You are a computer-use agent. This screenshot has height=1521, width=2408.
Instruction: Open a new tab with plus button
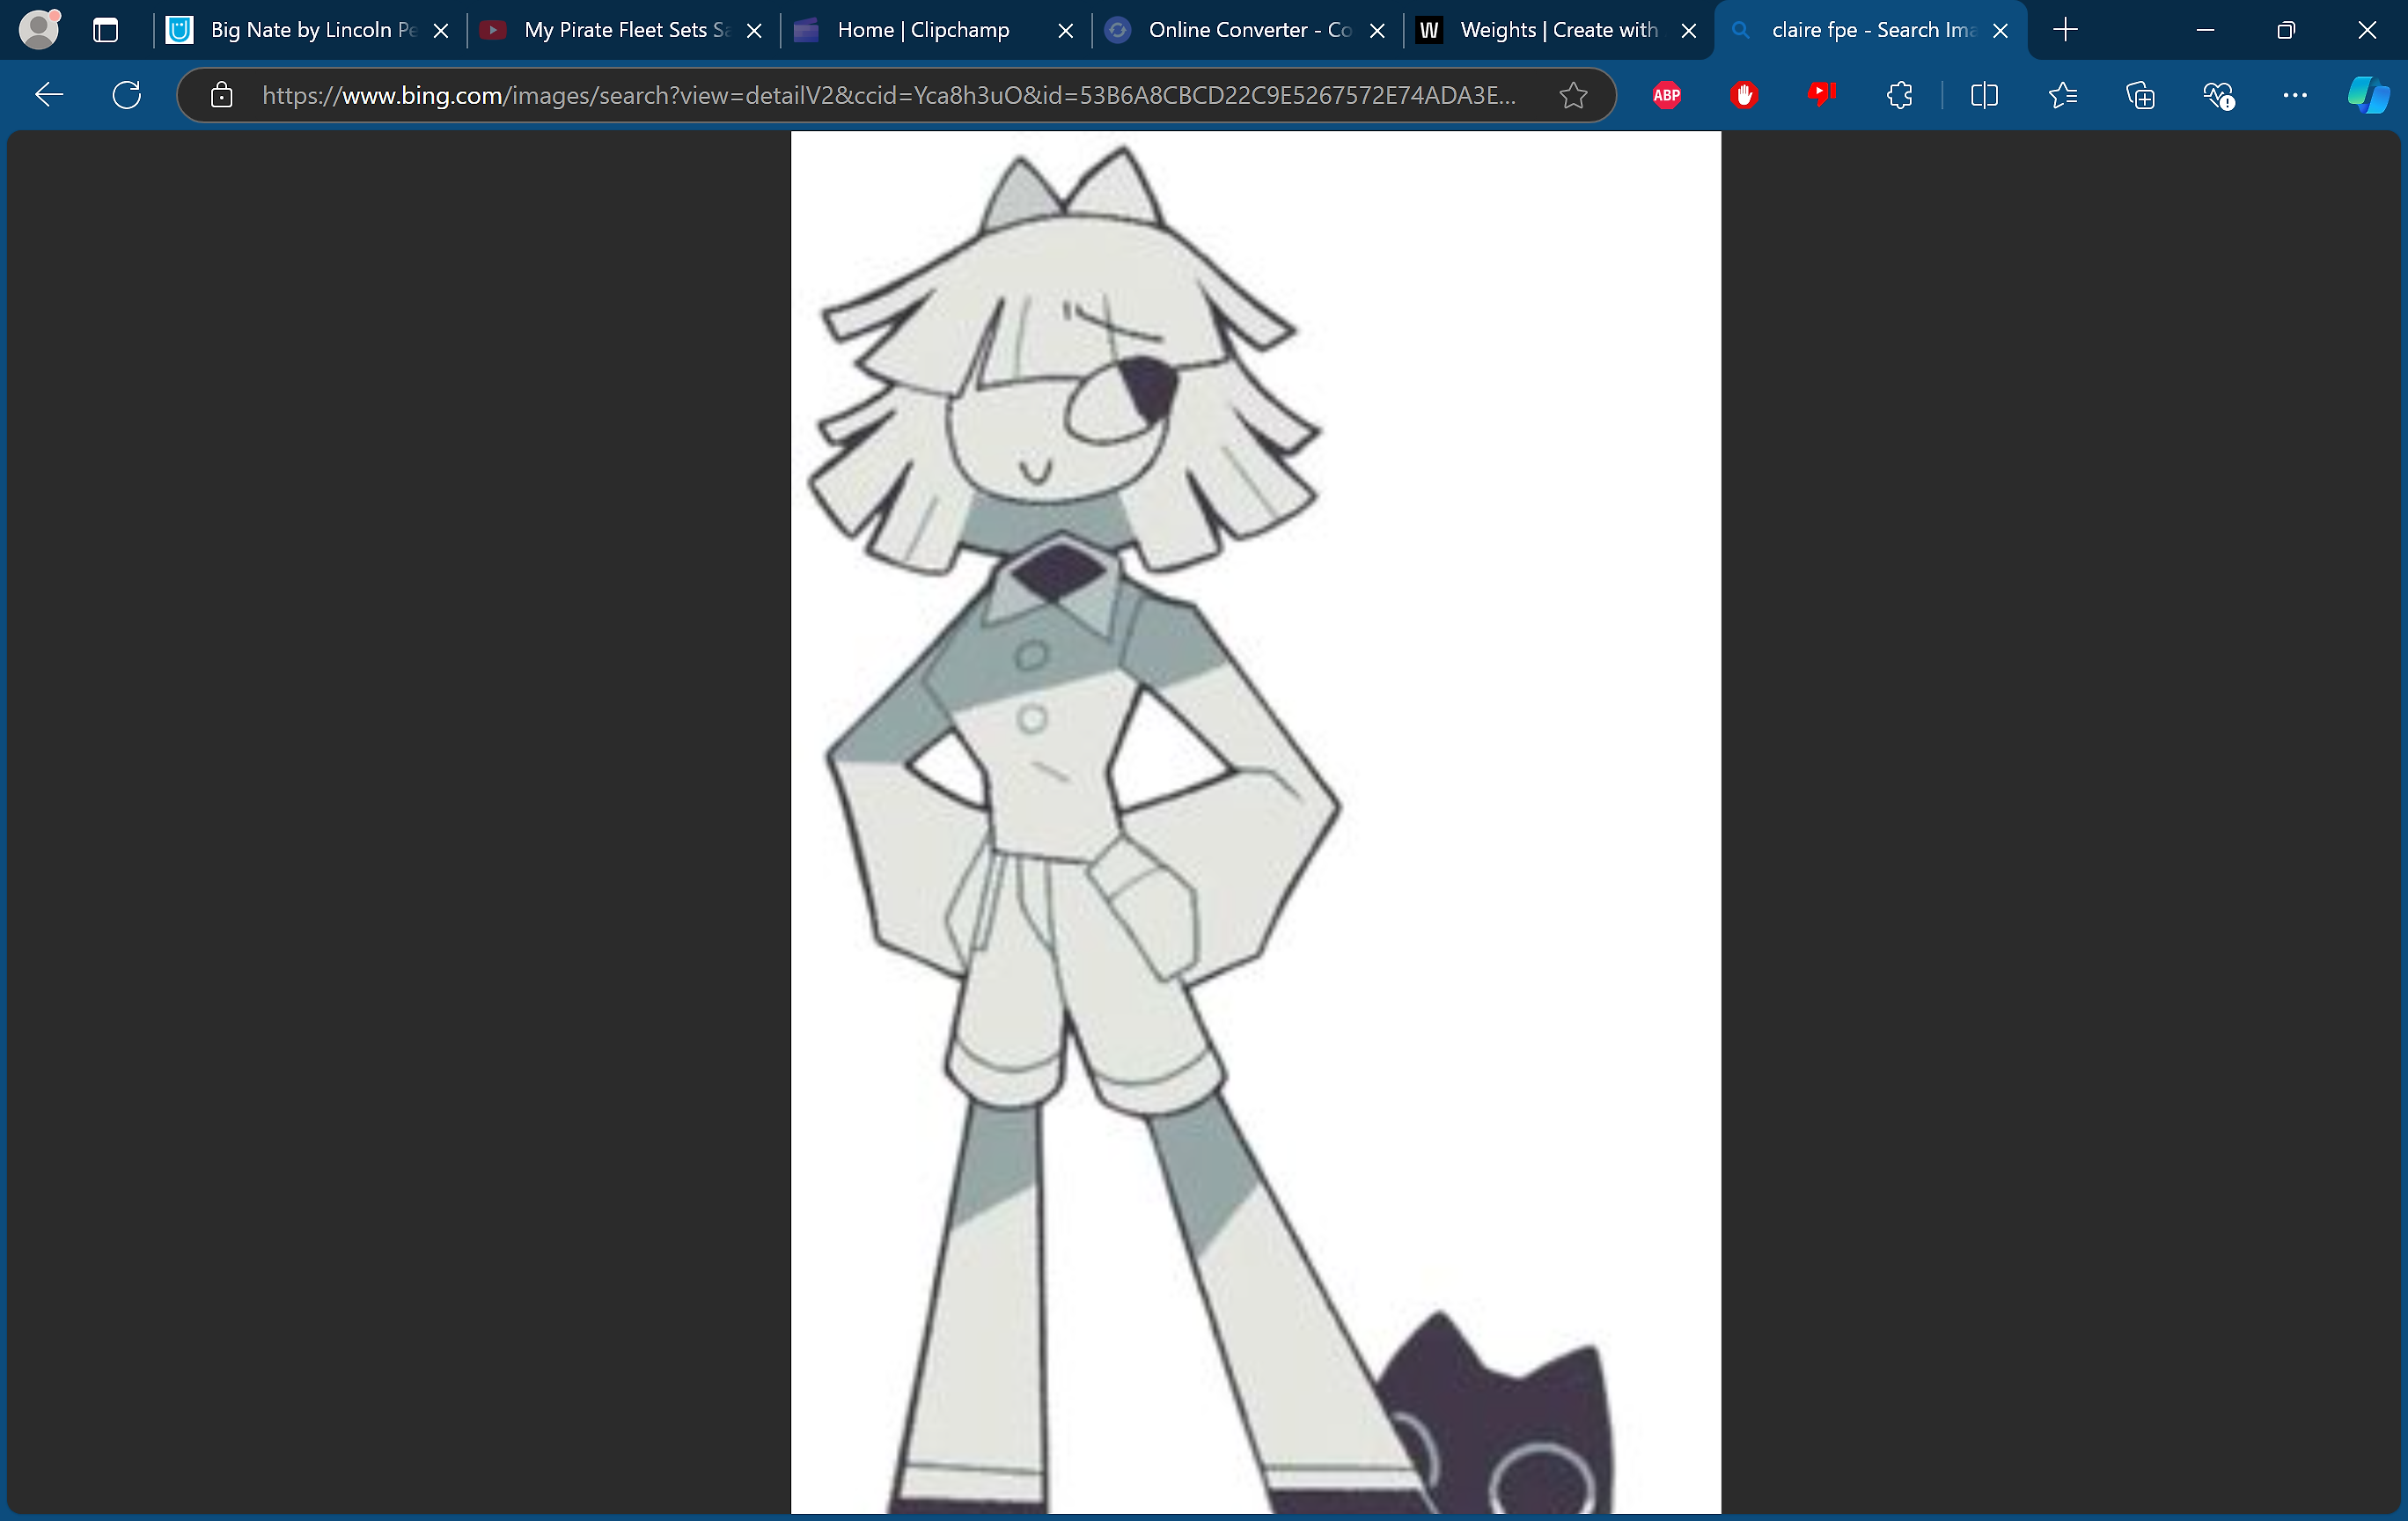coord(2066,30)
